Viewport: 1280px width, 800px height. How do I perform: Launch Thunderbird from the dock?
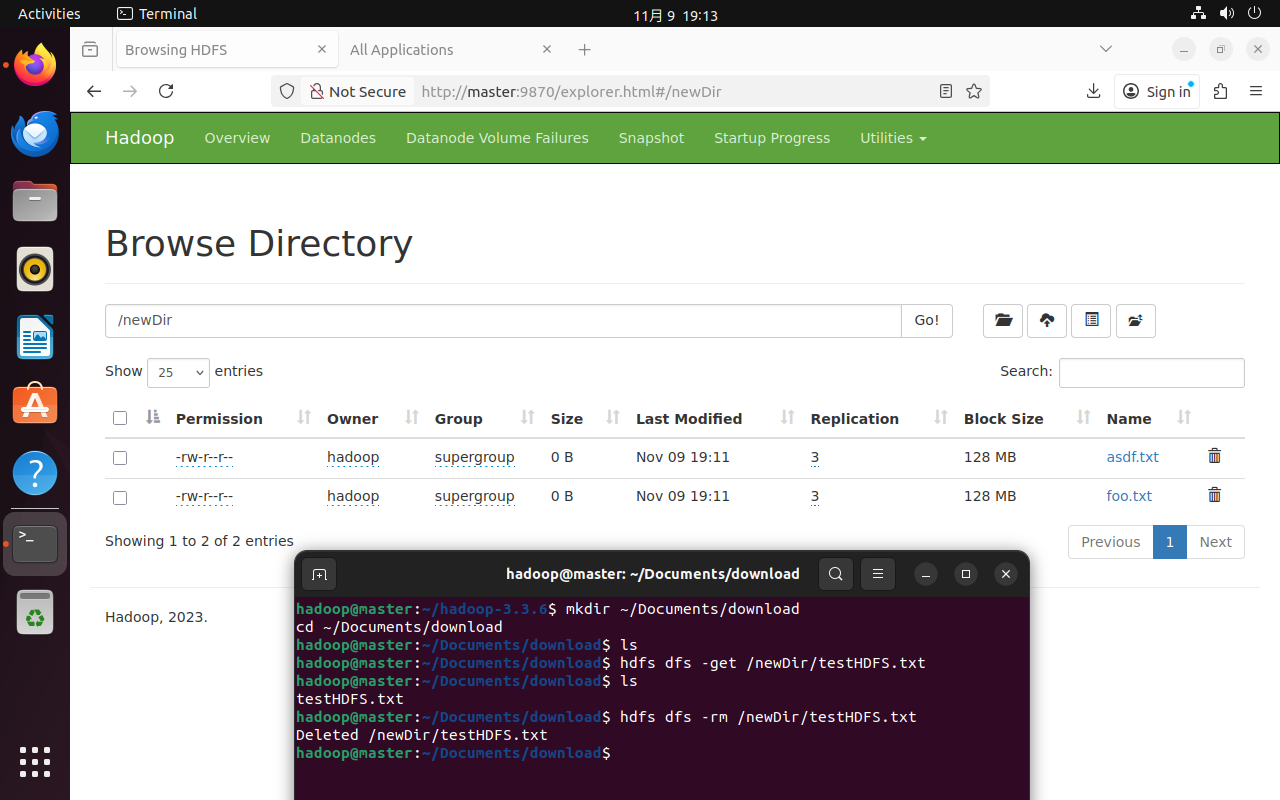coord(35,133)
